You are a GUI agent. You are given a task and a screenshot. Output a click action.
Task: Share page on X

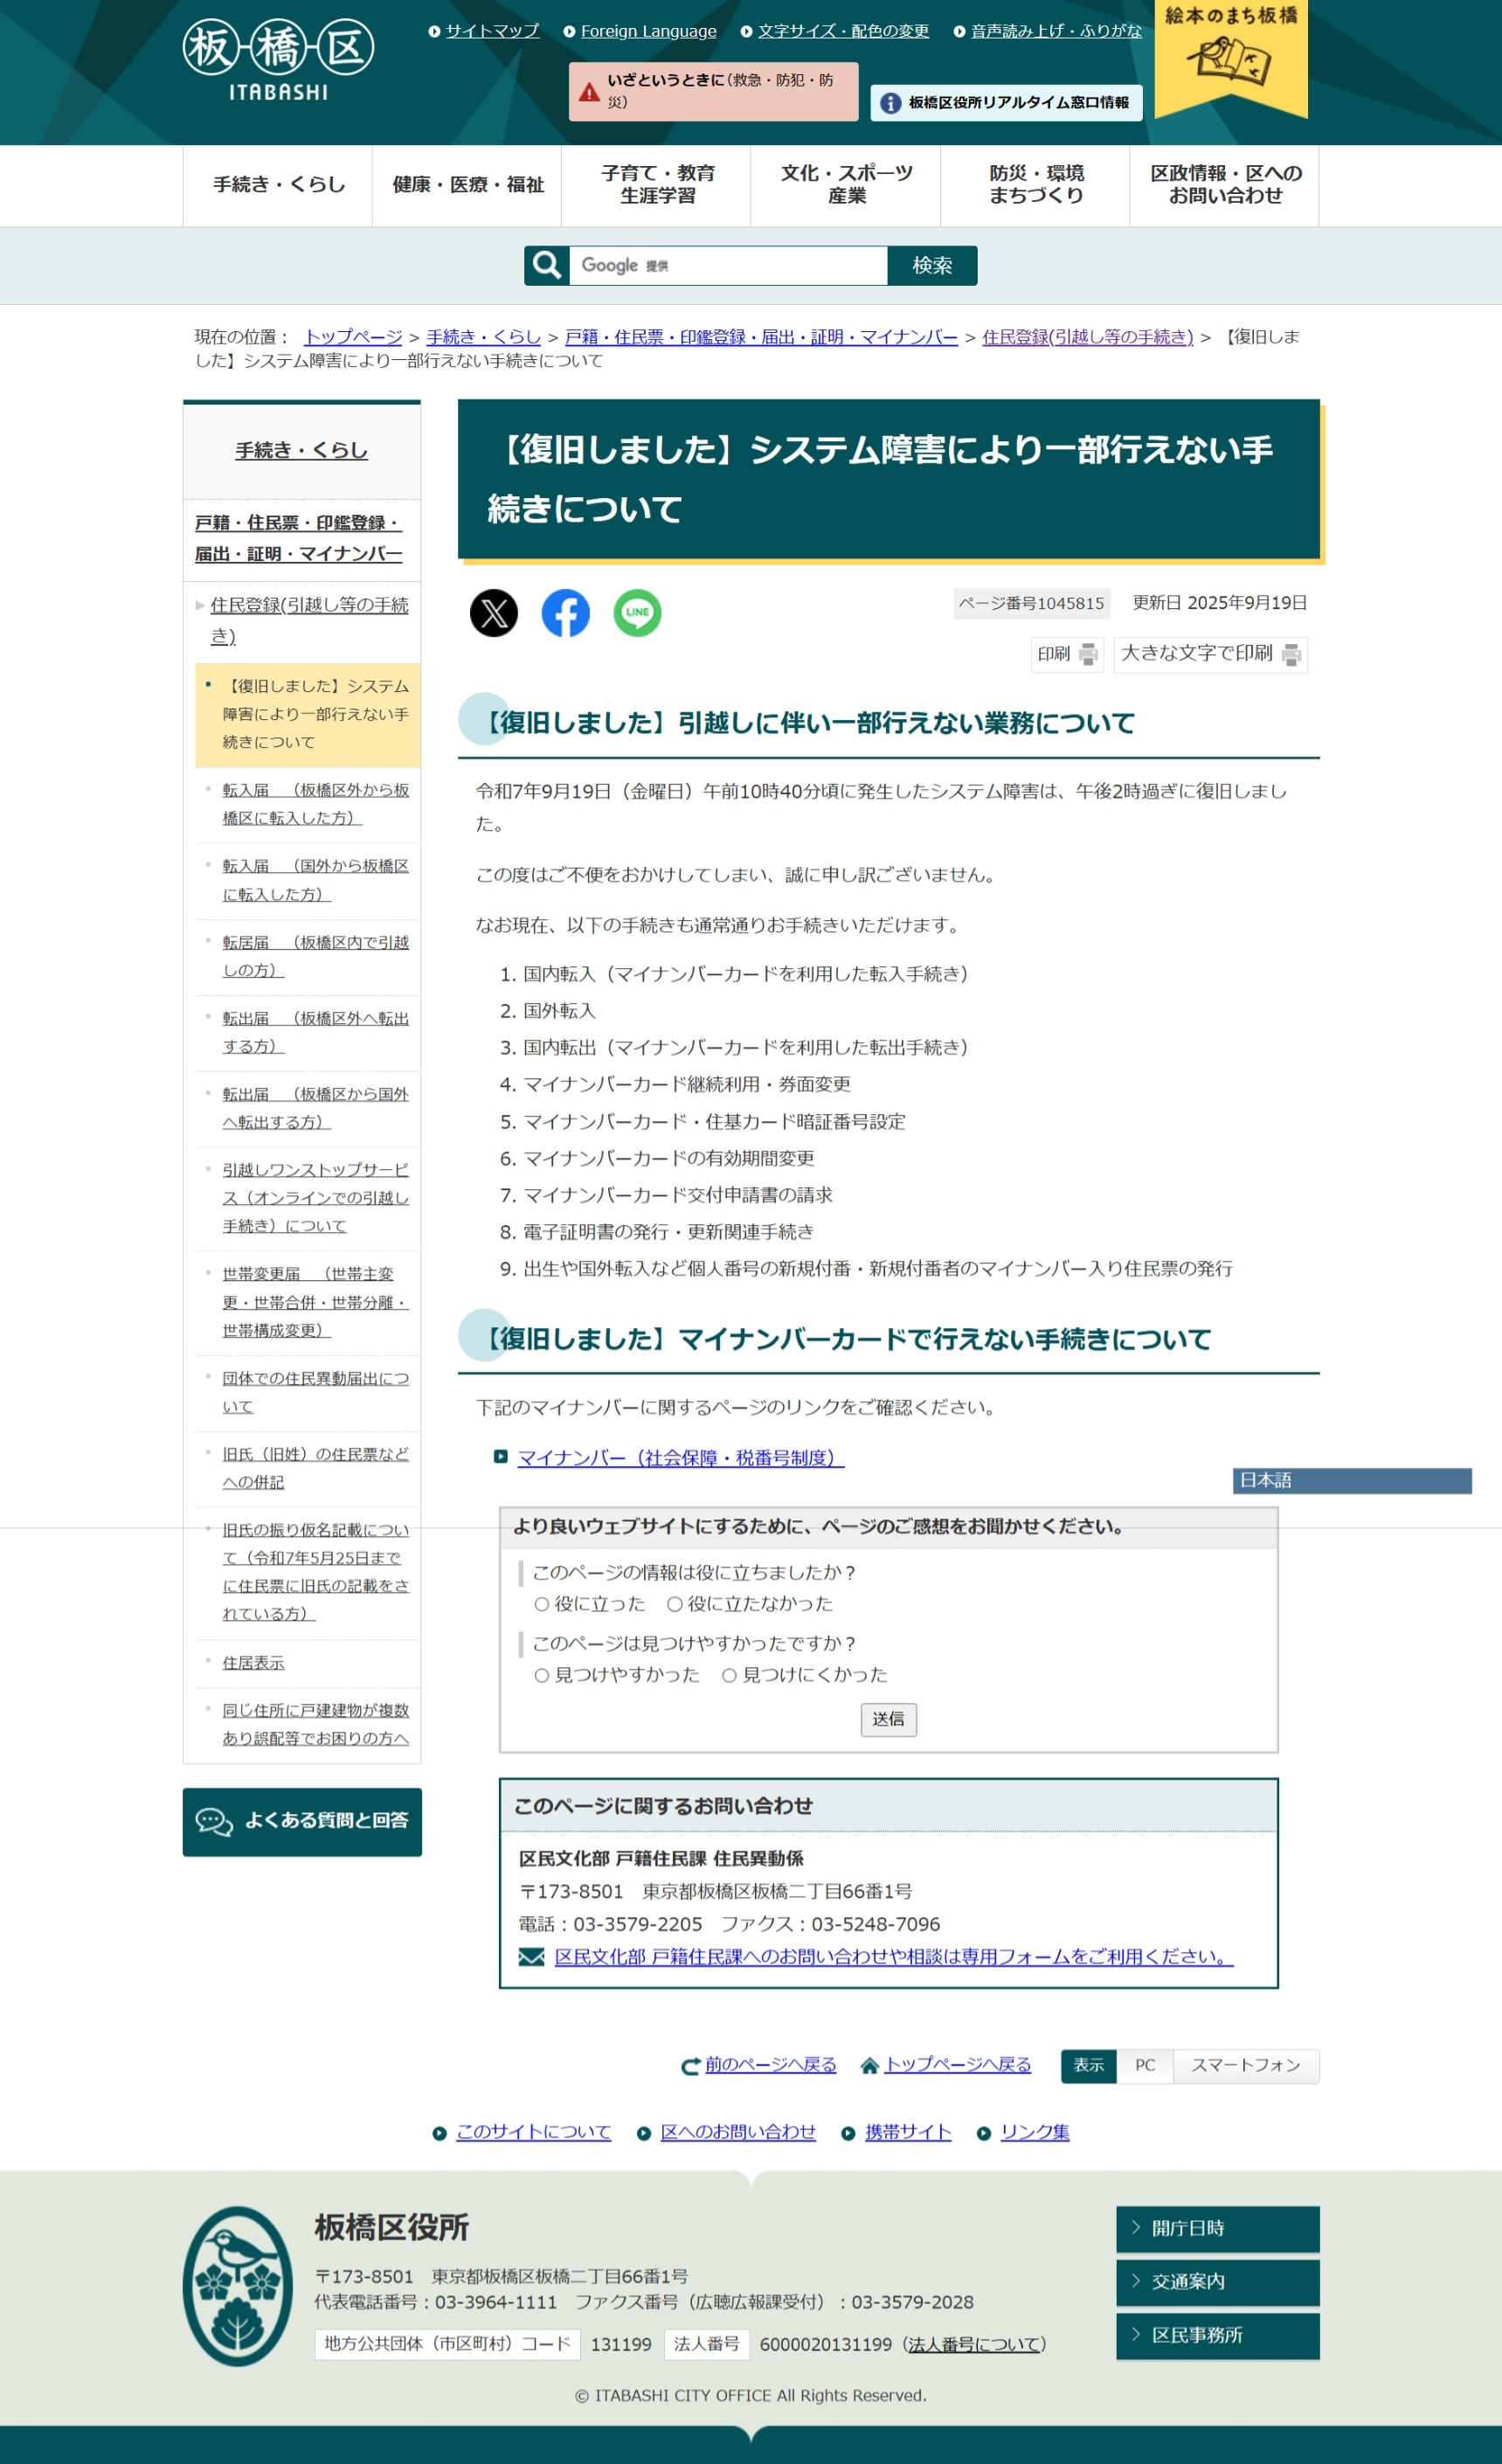click(494, 613)
